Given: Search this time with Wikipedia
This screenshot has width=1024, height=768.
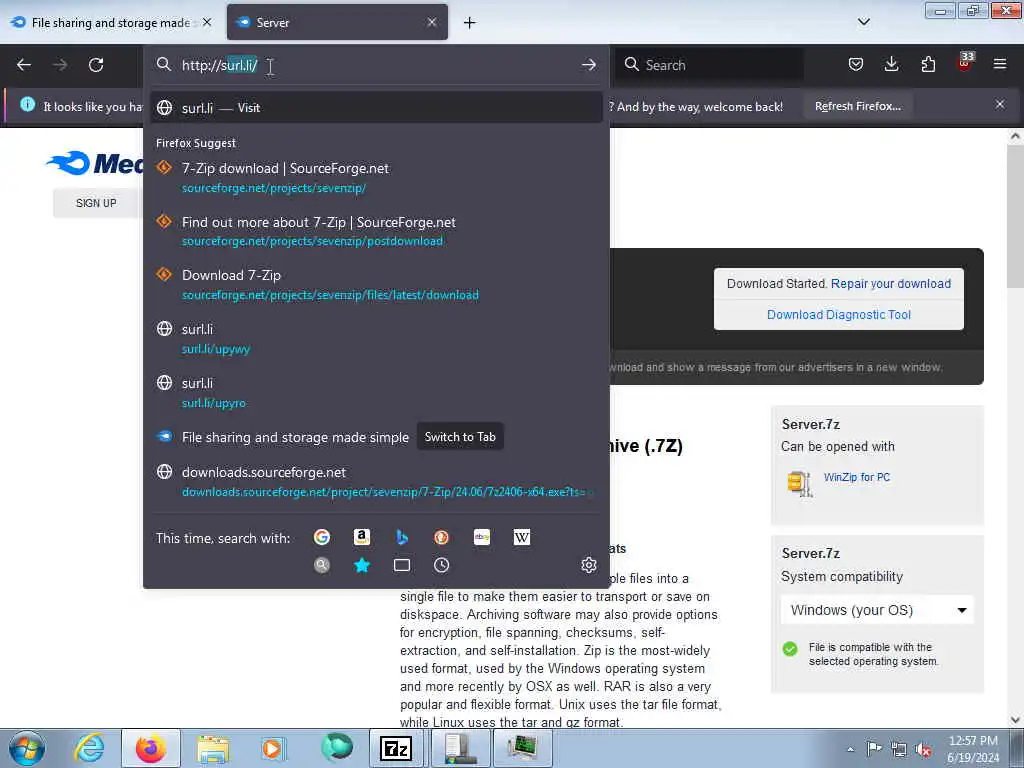Looking at the screenshot, I should tap(522, 537).
